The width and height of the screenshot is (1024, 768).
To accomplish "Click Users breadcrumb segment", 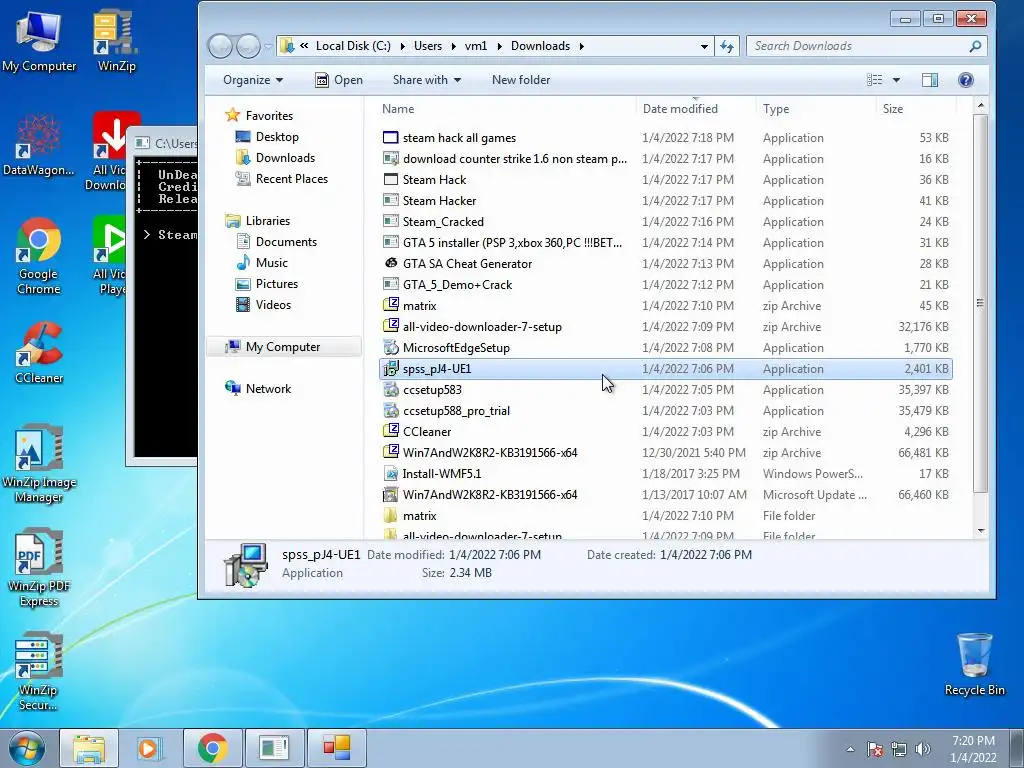I will [x=428, y=46].
